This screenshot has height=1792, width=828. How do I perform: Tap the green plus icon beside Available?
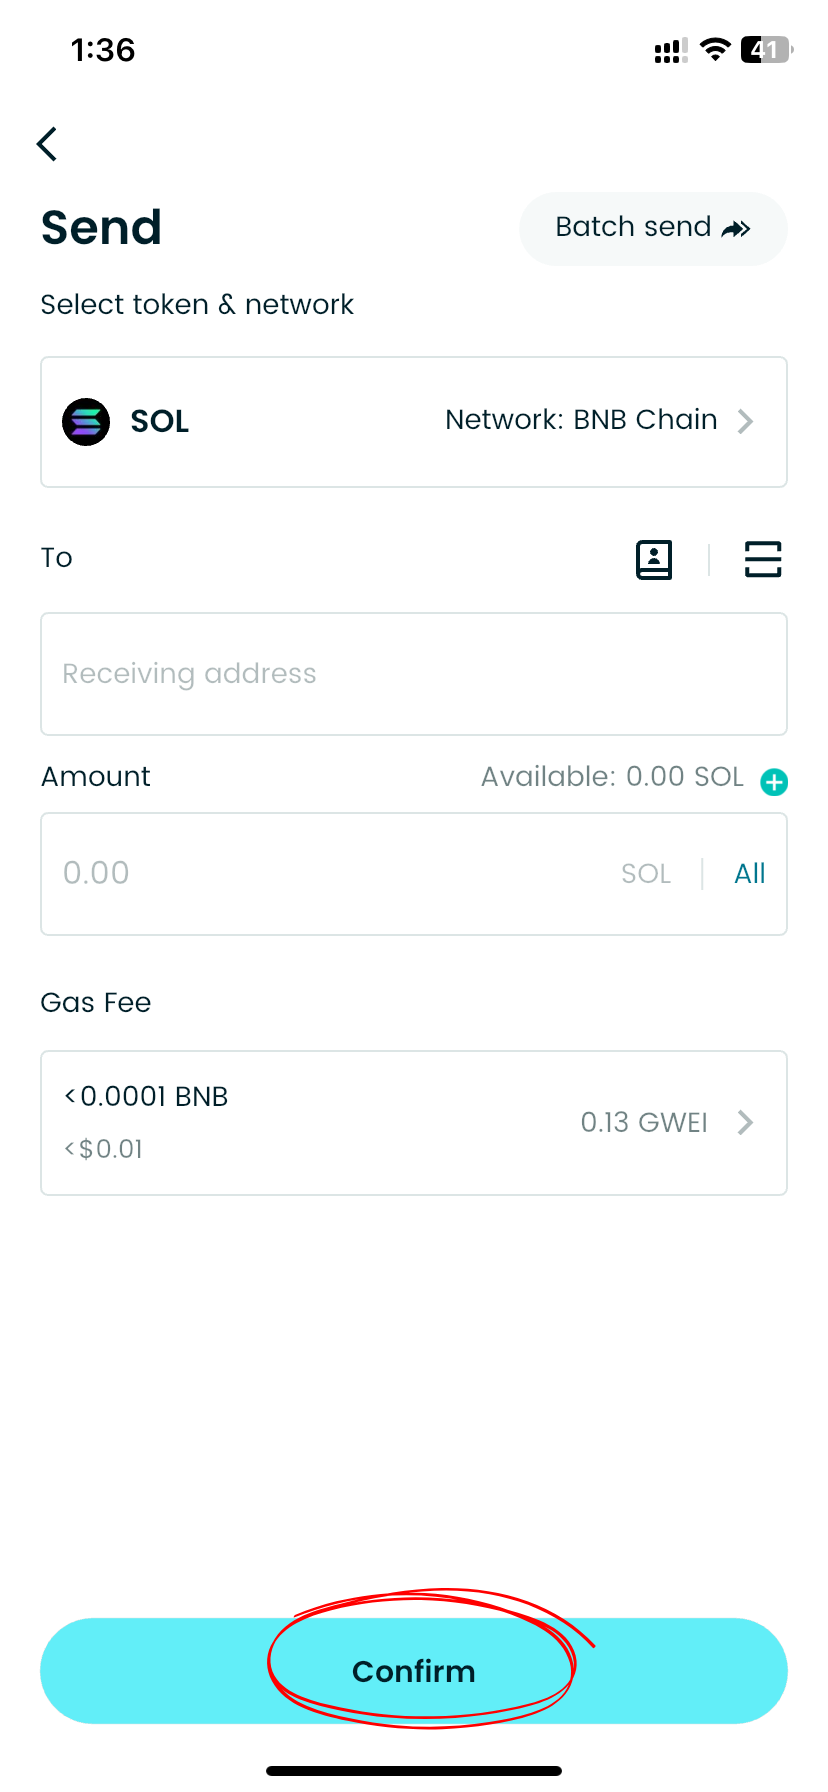[774, 782]
